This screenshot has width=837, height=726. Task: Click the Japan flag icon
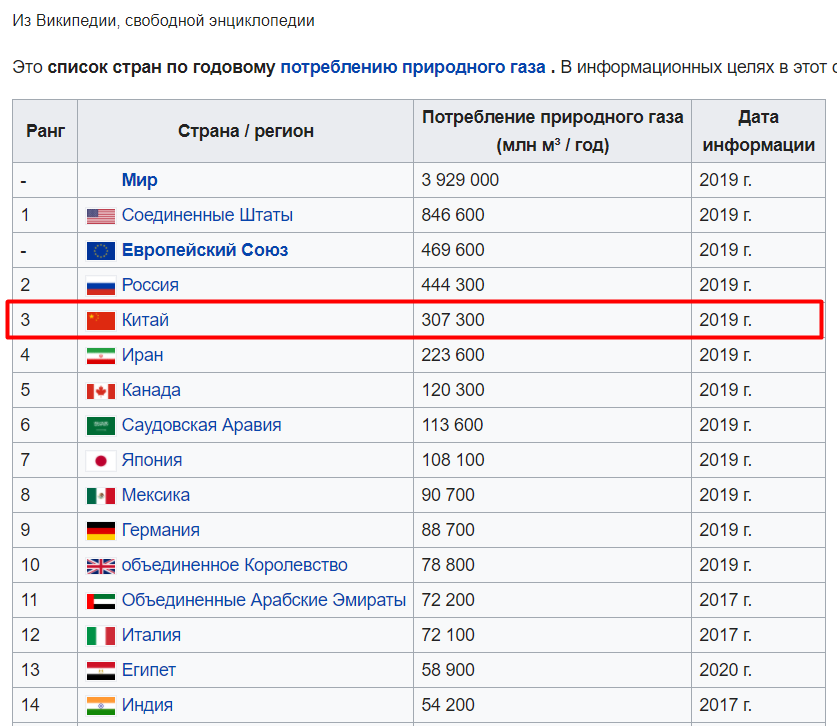click(101, 461)
